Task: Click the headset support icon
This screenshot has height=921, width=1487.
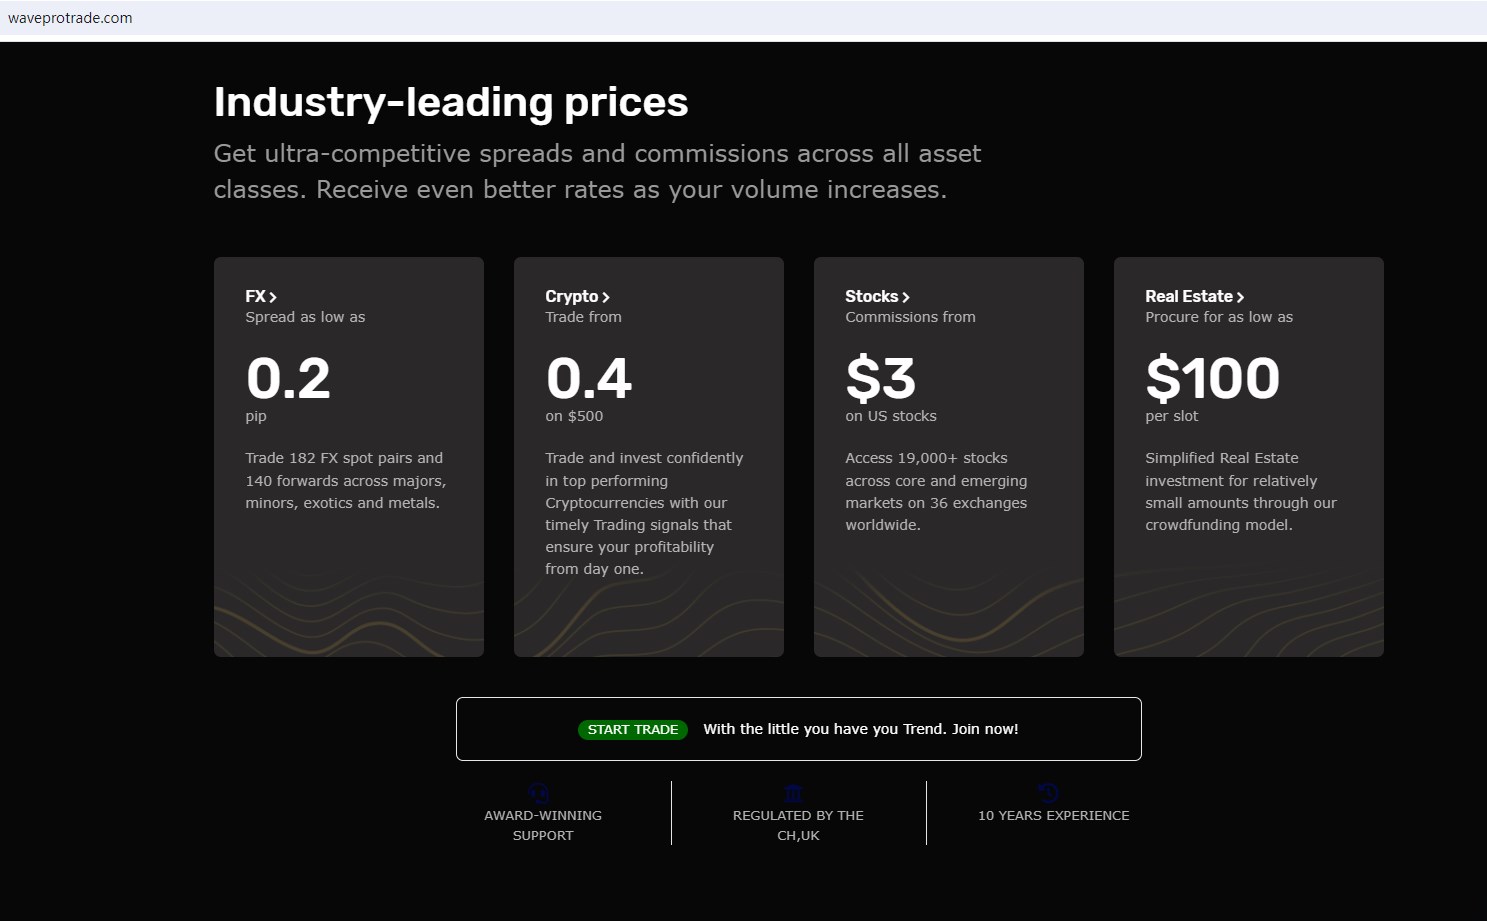Action: point(540,793)
